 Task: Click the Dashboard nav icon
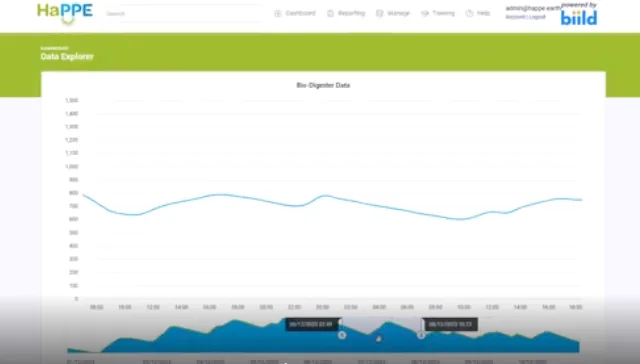(x=278, y=13)
